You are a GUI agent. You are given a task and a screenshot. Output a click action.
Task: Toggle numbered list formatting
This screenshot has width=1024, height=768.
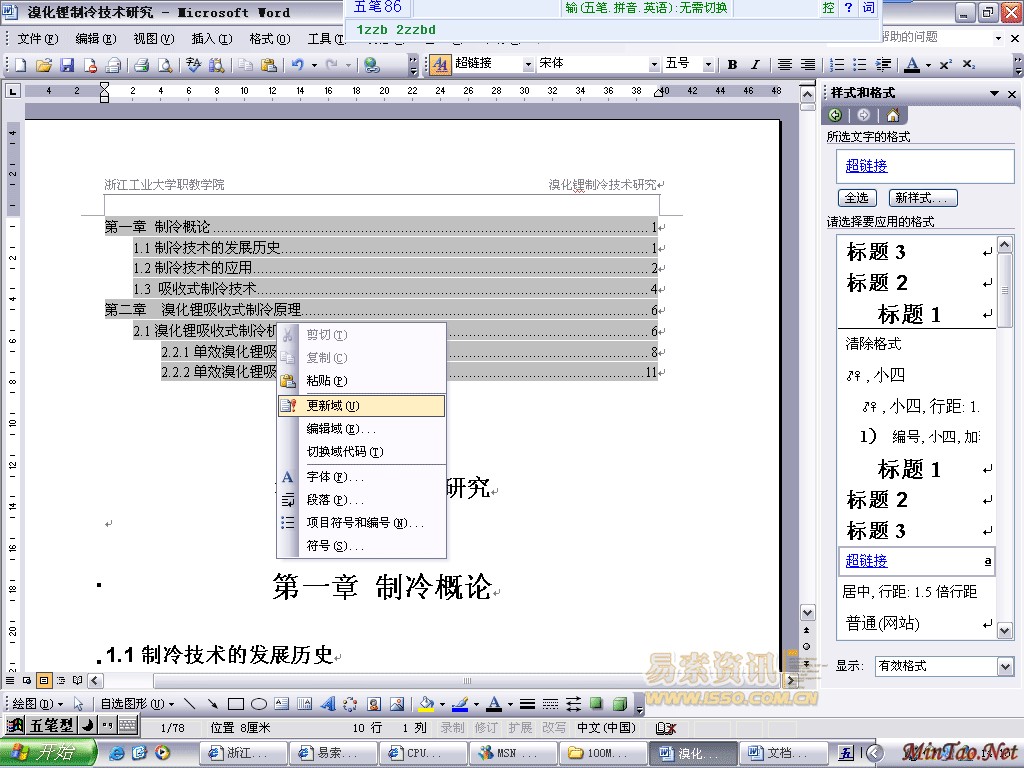point(836,64)
